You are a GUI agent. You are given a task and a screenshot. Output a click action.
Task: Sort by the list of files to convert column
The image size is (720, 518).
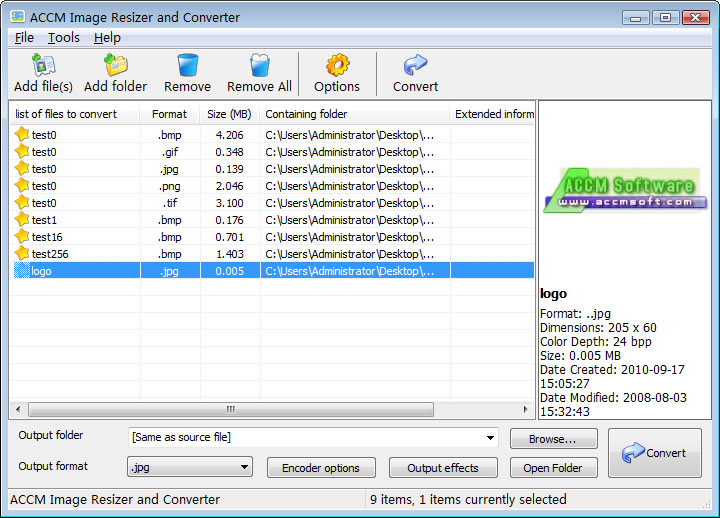pos(75,114)
